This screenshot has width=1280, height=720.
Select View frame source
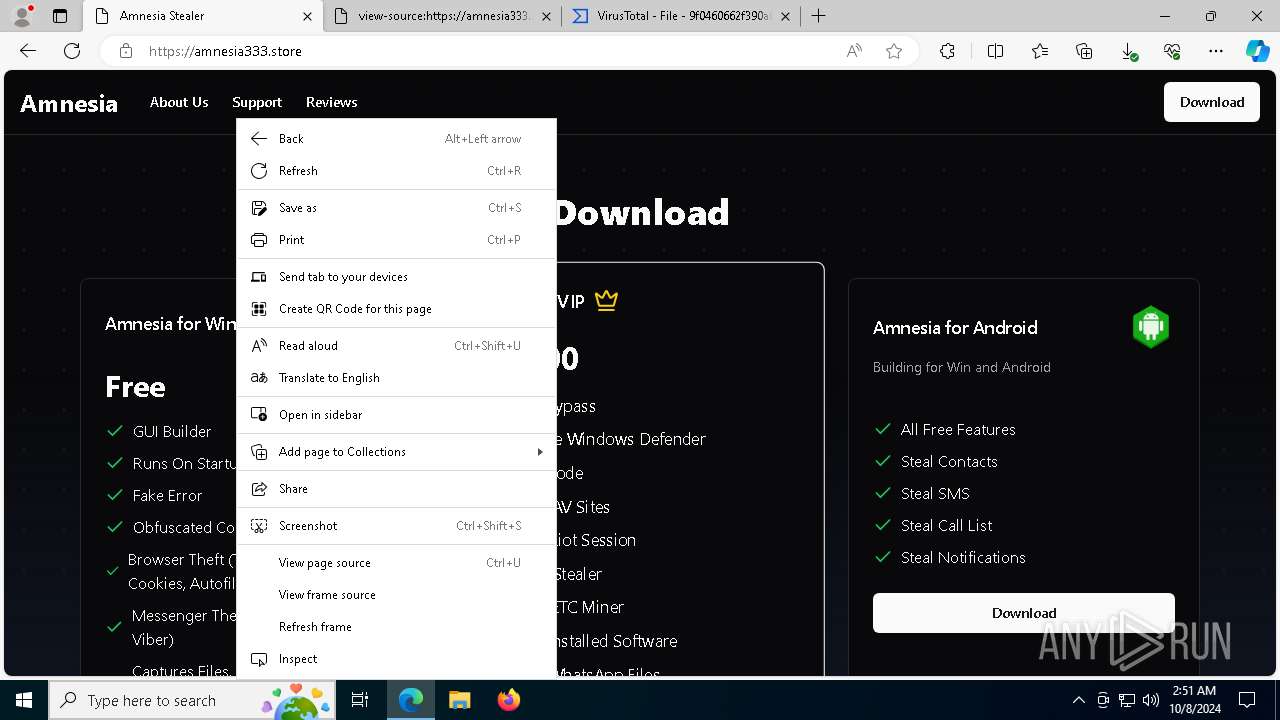(396, 595)
